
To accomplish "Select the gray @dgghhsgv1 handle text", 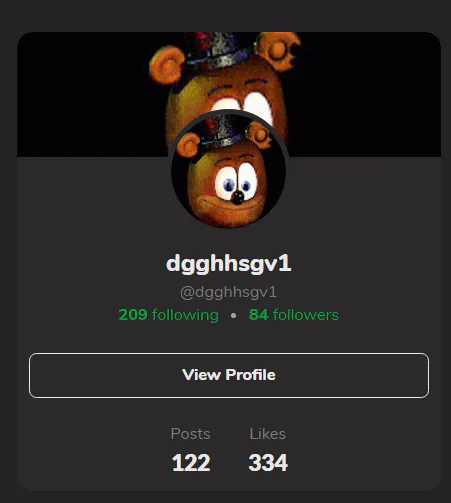I will [229, 292].
